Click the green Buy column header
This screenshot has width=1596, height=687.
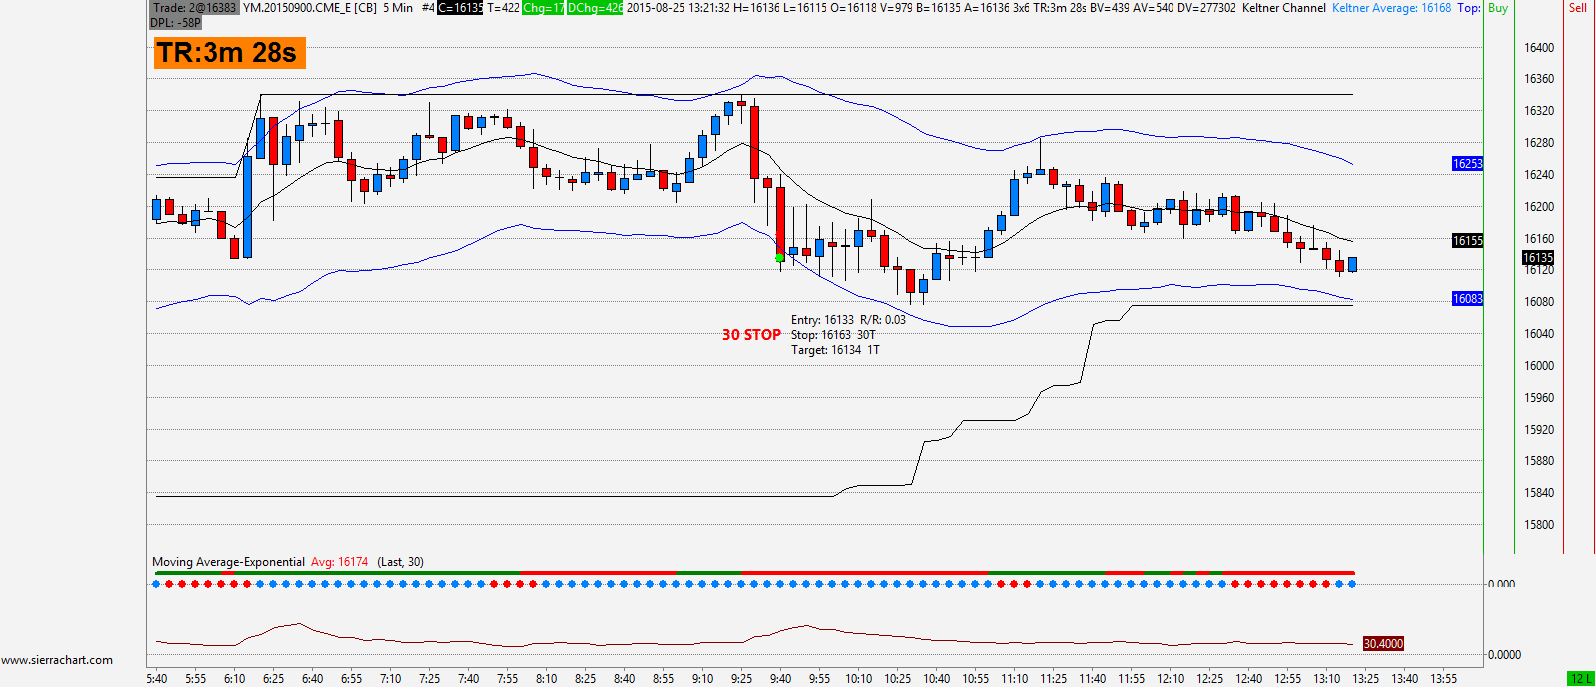pyautogui.click(x=1498, y=7)
